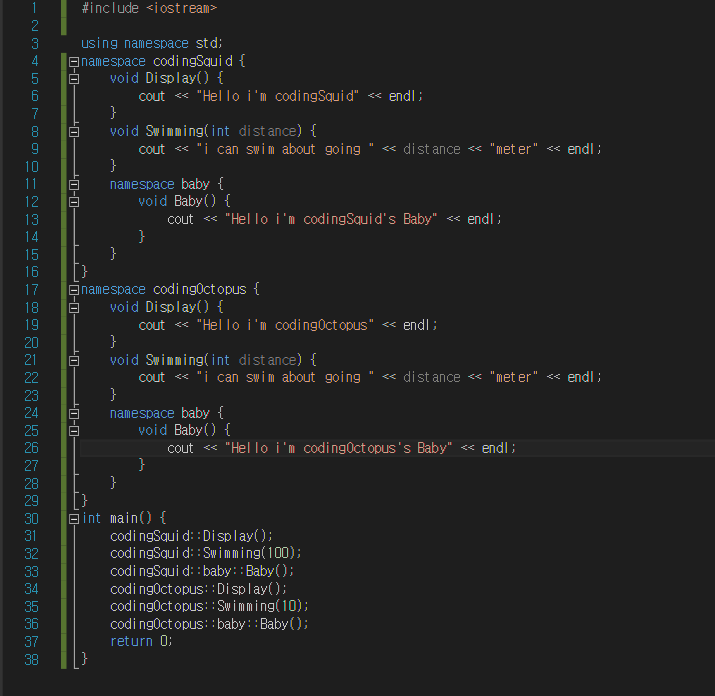Click string "Hello i'm codingOctopus" on line 19

pyautogui.click(x=285, y=325)
